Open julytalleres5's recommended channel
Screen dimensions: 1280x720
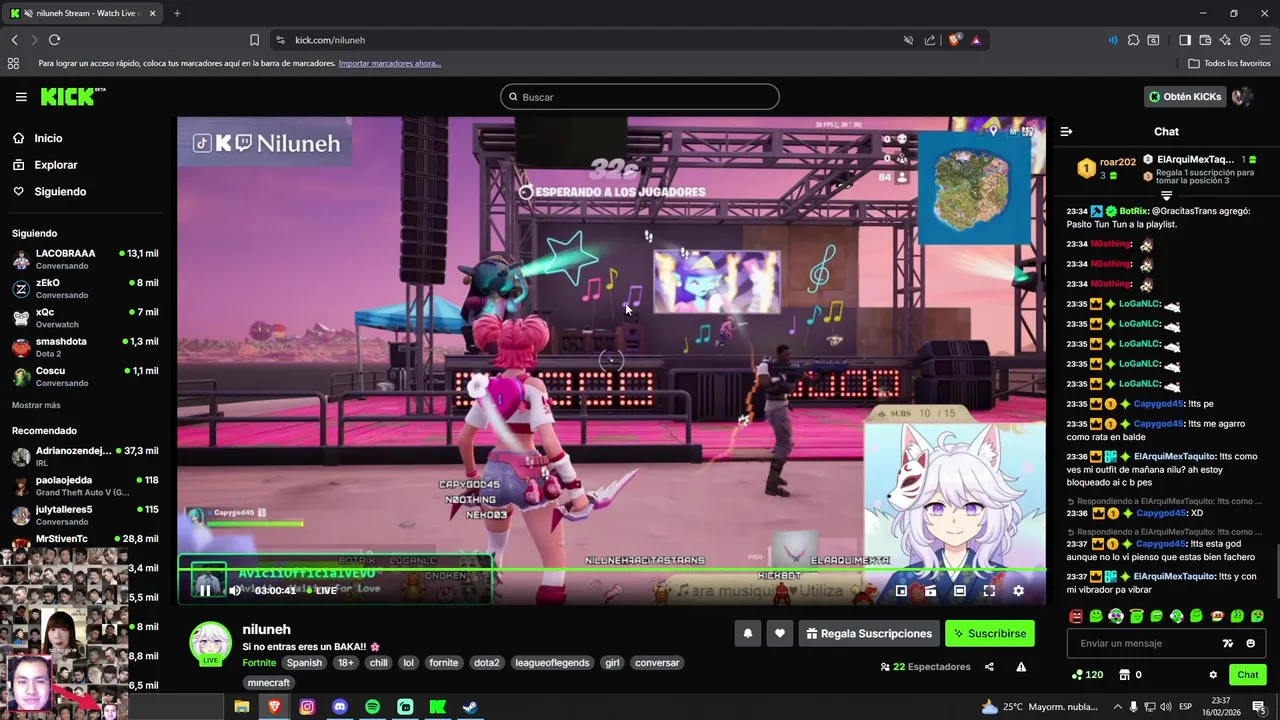coord(85,515)
